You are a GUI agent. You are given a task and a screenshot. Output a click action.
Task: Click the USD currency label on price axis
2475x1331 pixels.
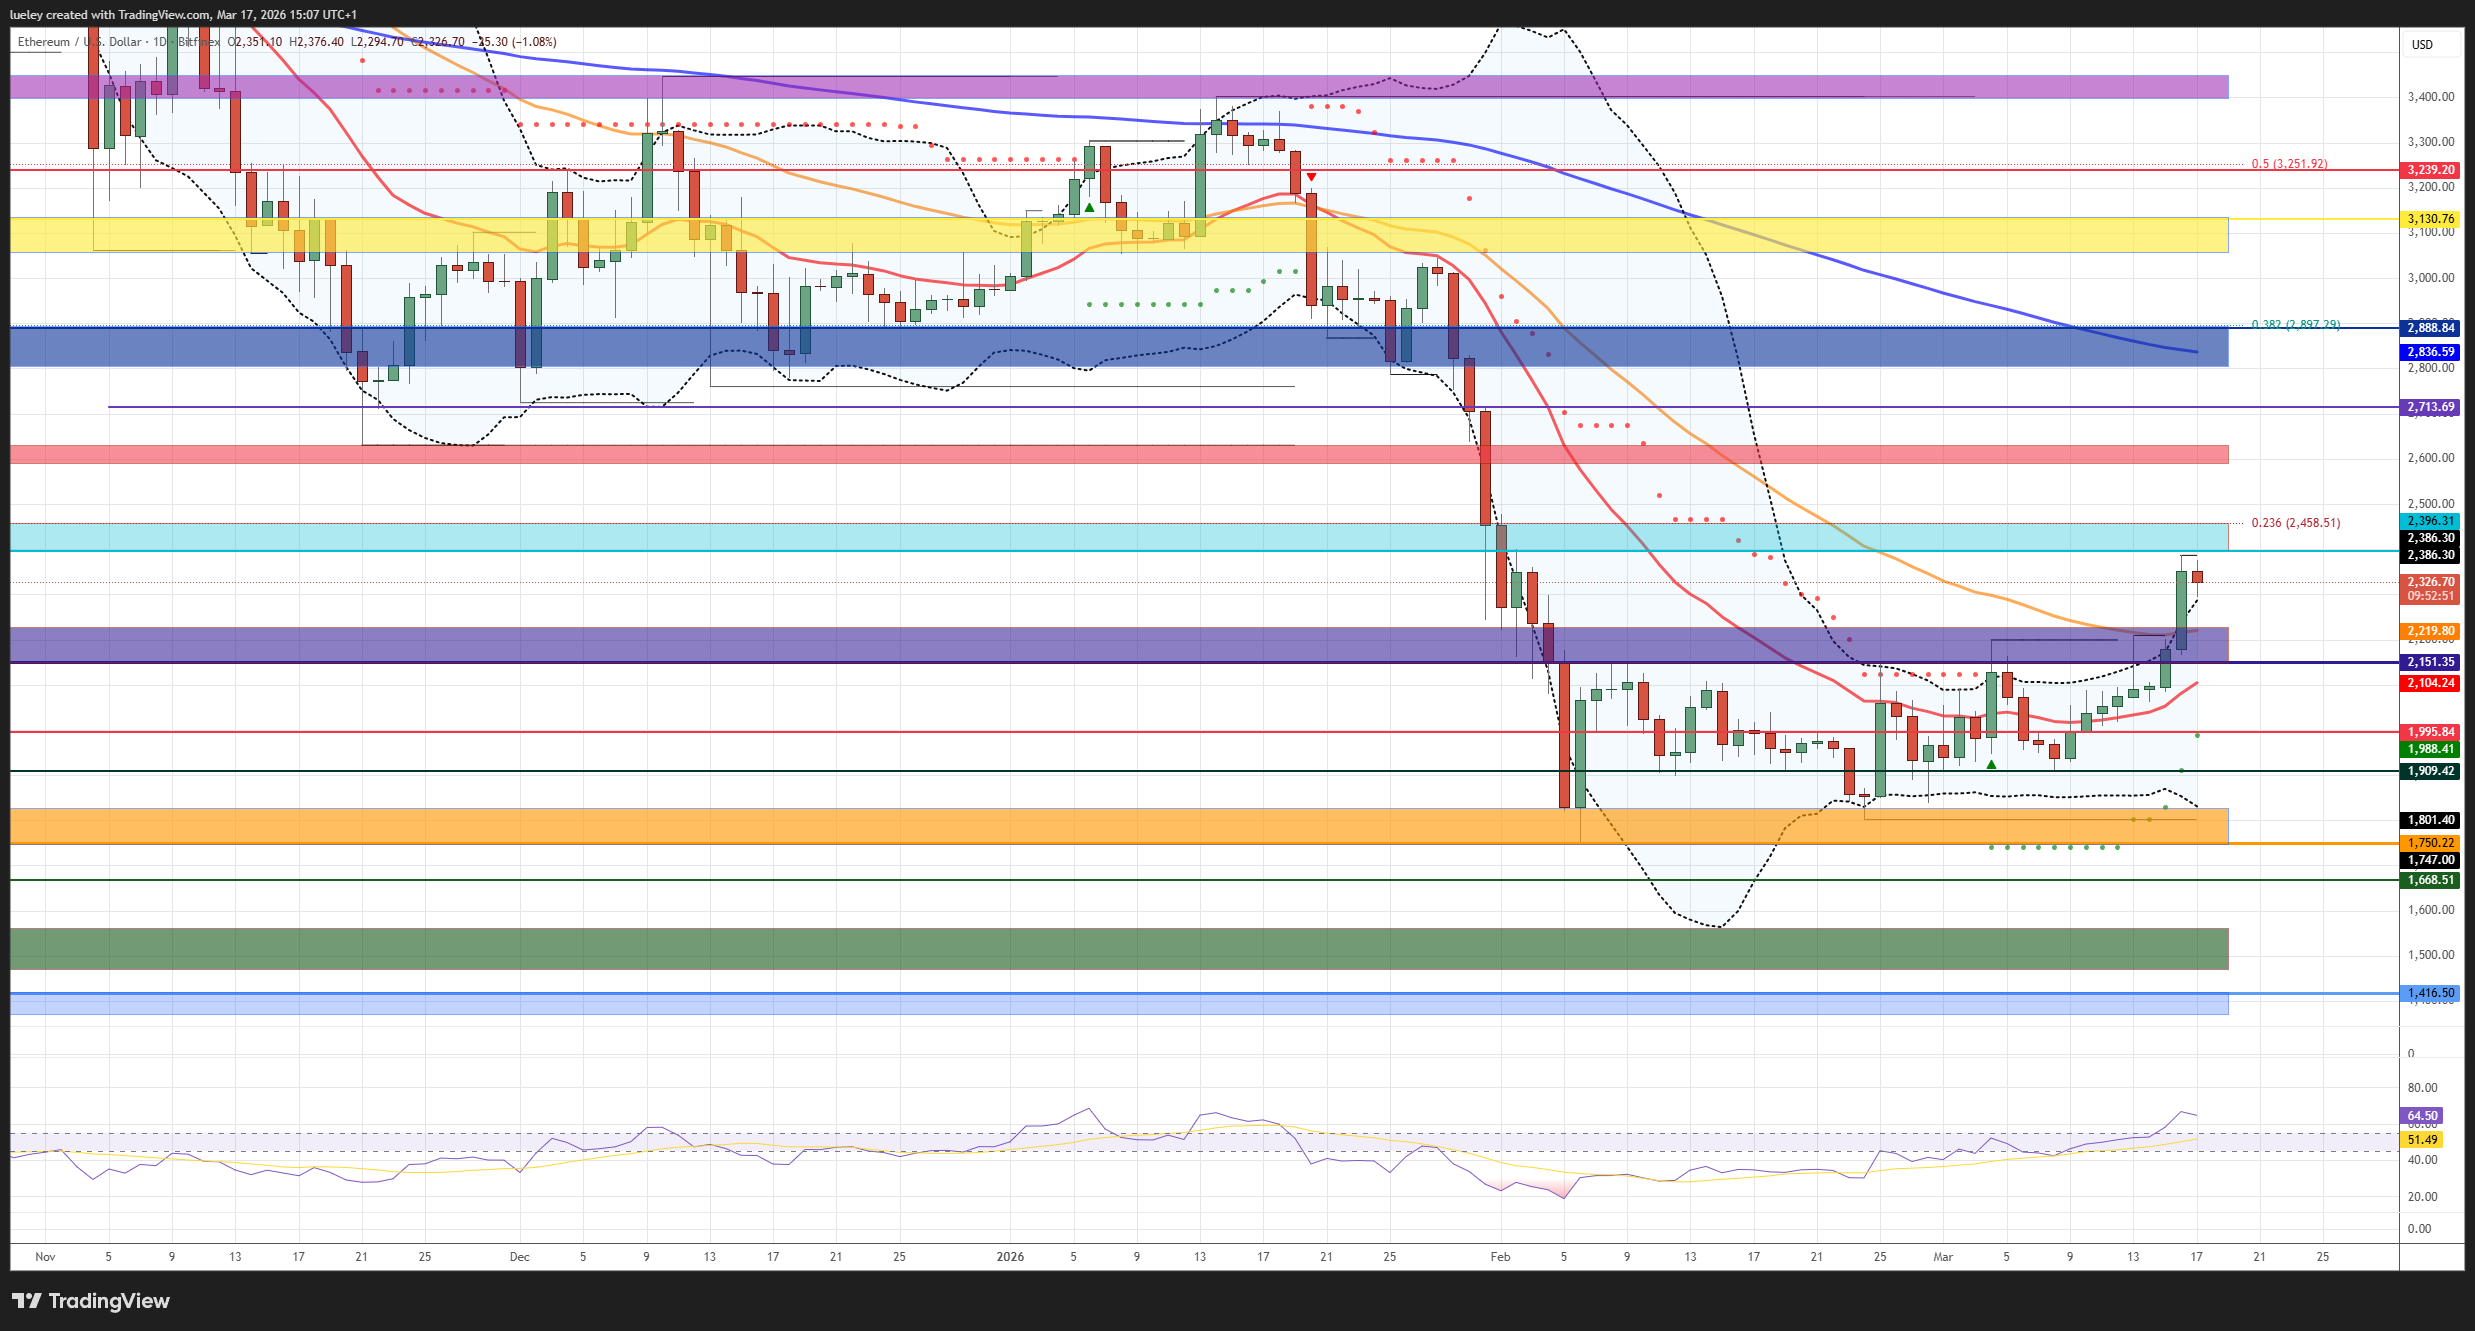[x=2423, y=44]
